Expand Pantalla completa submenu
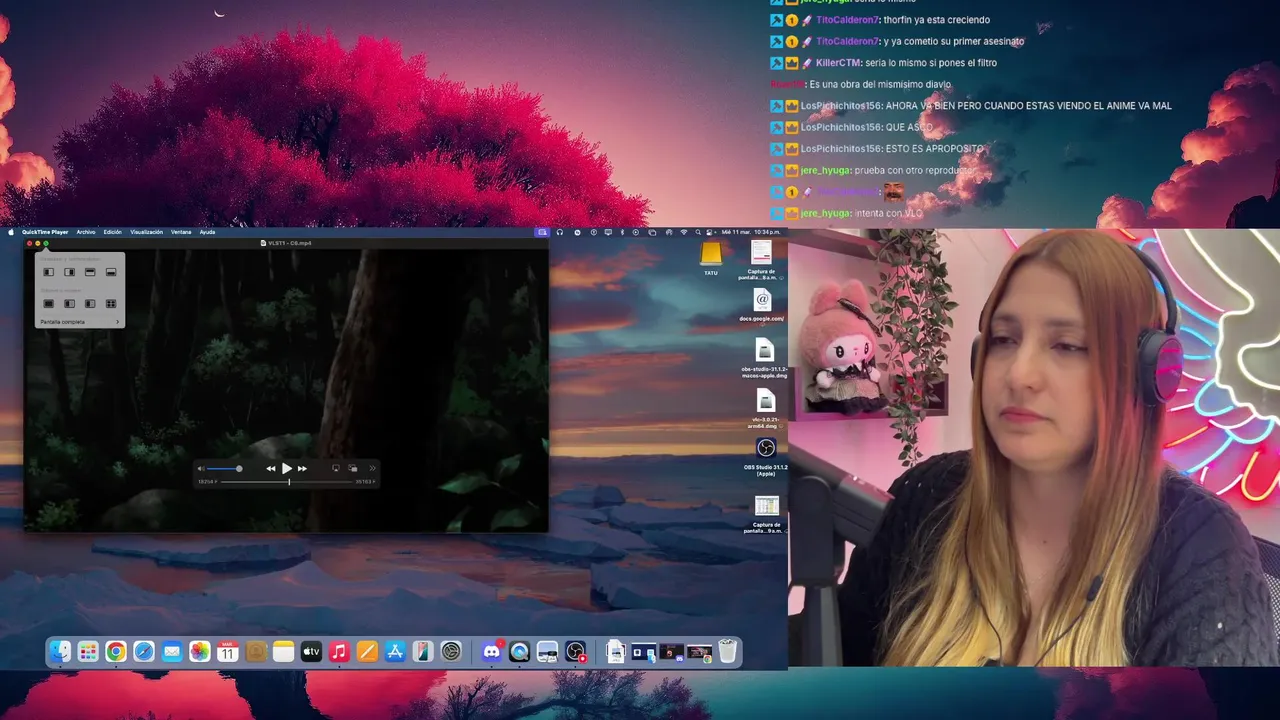Image resolution: width=1280 pixels, height=720 pixels. pyautogui.click(x=79, y=322)
